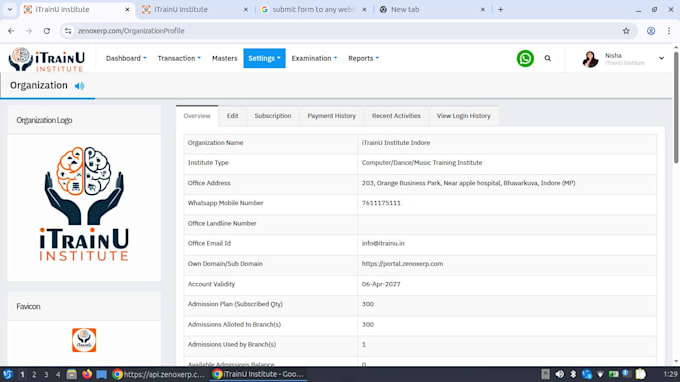This screenshot has width=680, height=382.
Task: Open the file manager icon in taskbar
Action: [x=72, y=374]
